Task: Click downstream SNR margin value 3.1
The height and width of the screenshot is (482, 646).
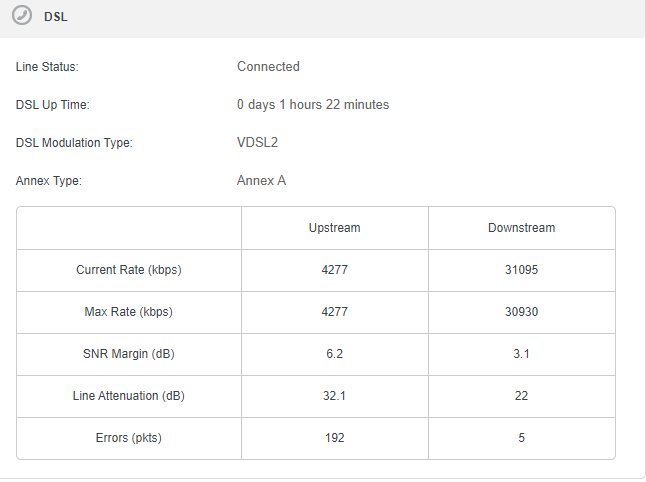Action: pos(521,354)
